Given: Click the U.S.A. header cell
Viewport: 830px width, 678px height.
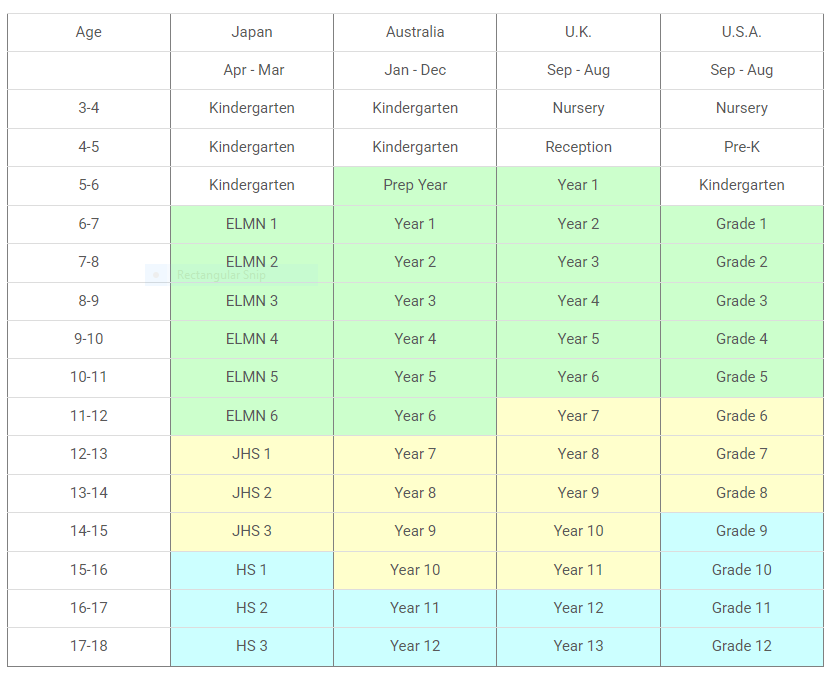Looking at the screenshot, I should (x=742, y=32).
